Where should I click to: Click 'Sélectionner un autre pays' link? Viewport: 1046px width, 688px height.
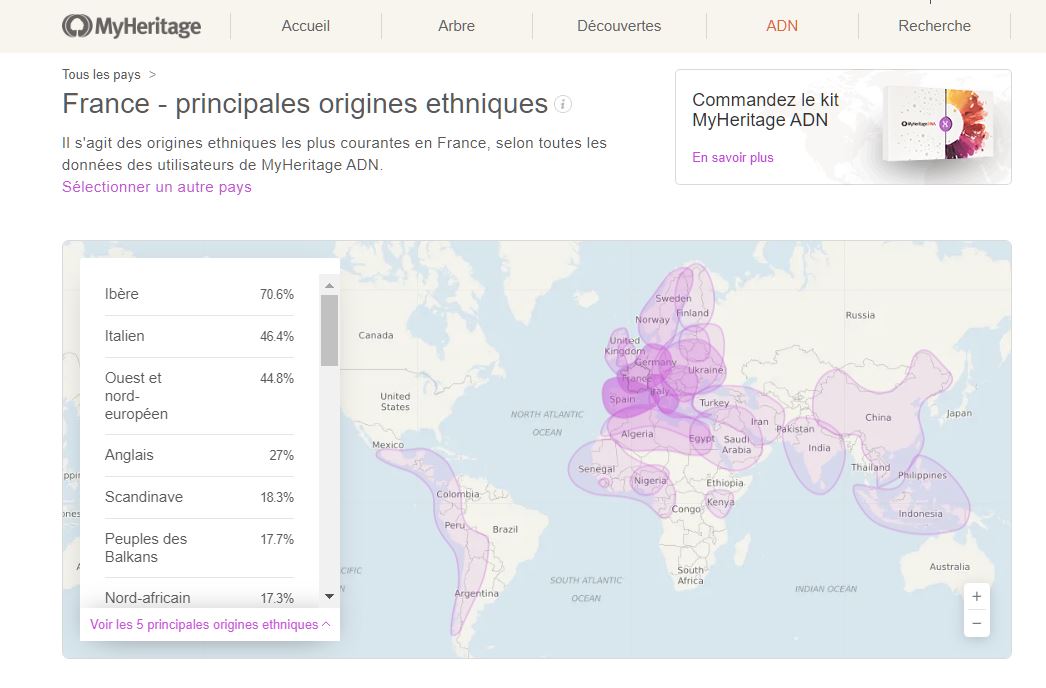click(x=157, y=187)
